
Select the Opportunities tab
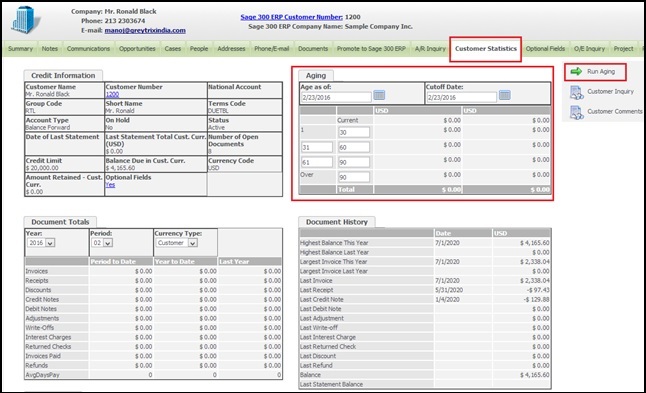[137, 49]
